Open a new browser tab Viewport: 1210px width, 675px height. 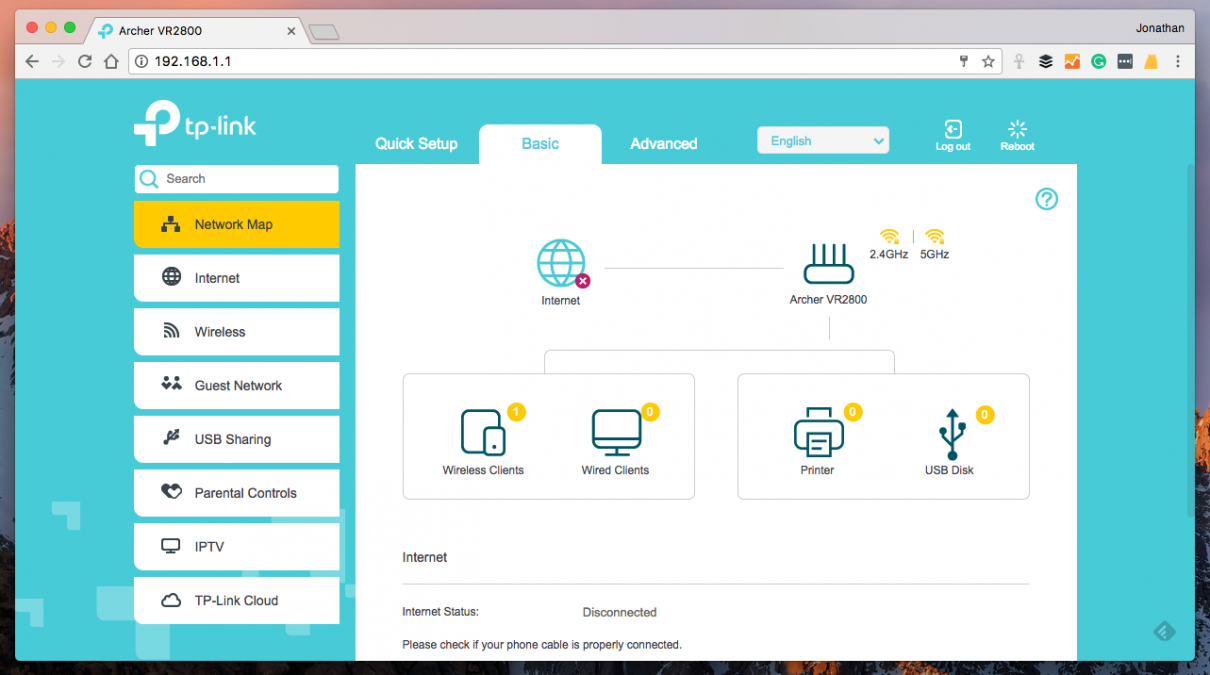tap(324, 32)
